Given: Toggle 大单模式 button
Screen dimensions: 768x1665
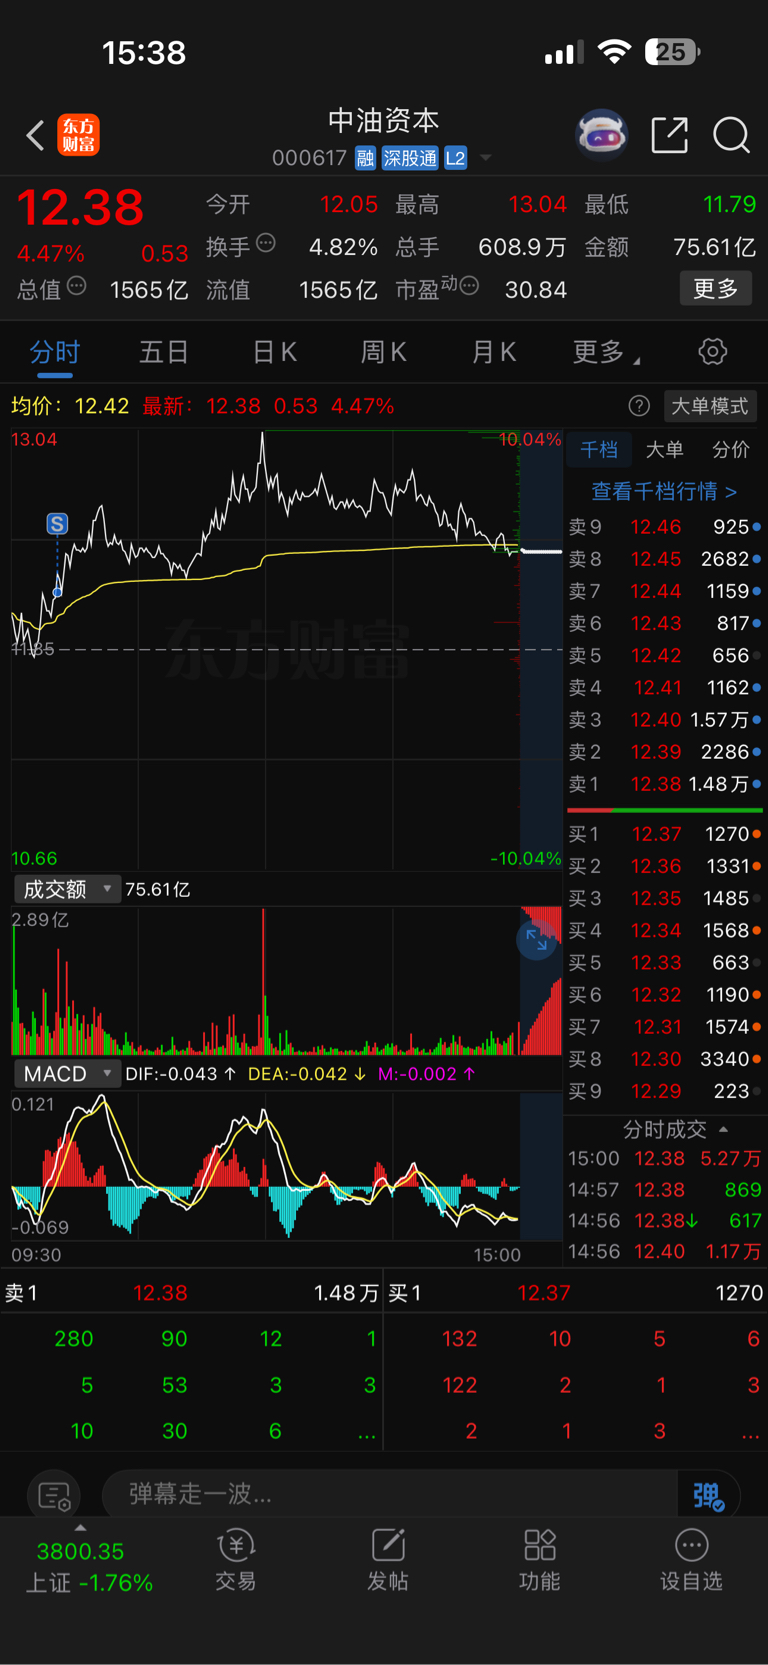Looking at the screenshot, I should 709,406.
